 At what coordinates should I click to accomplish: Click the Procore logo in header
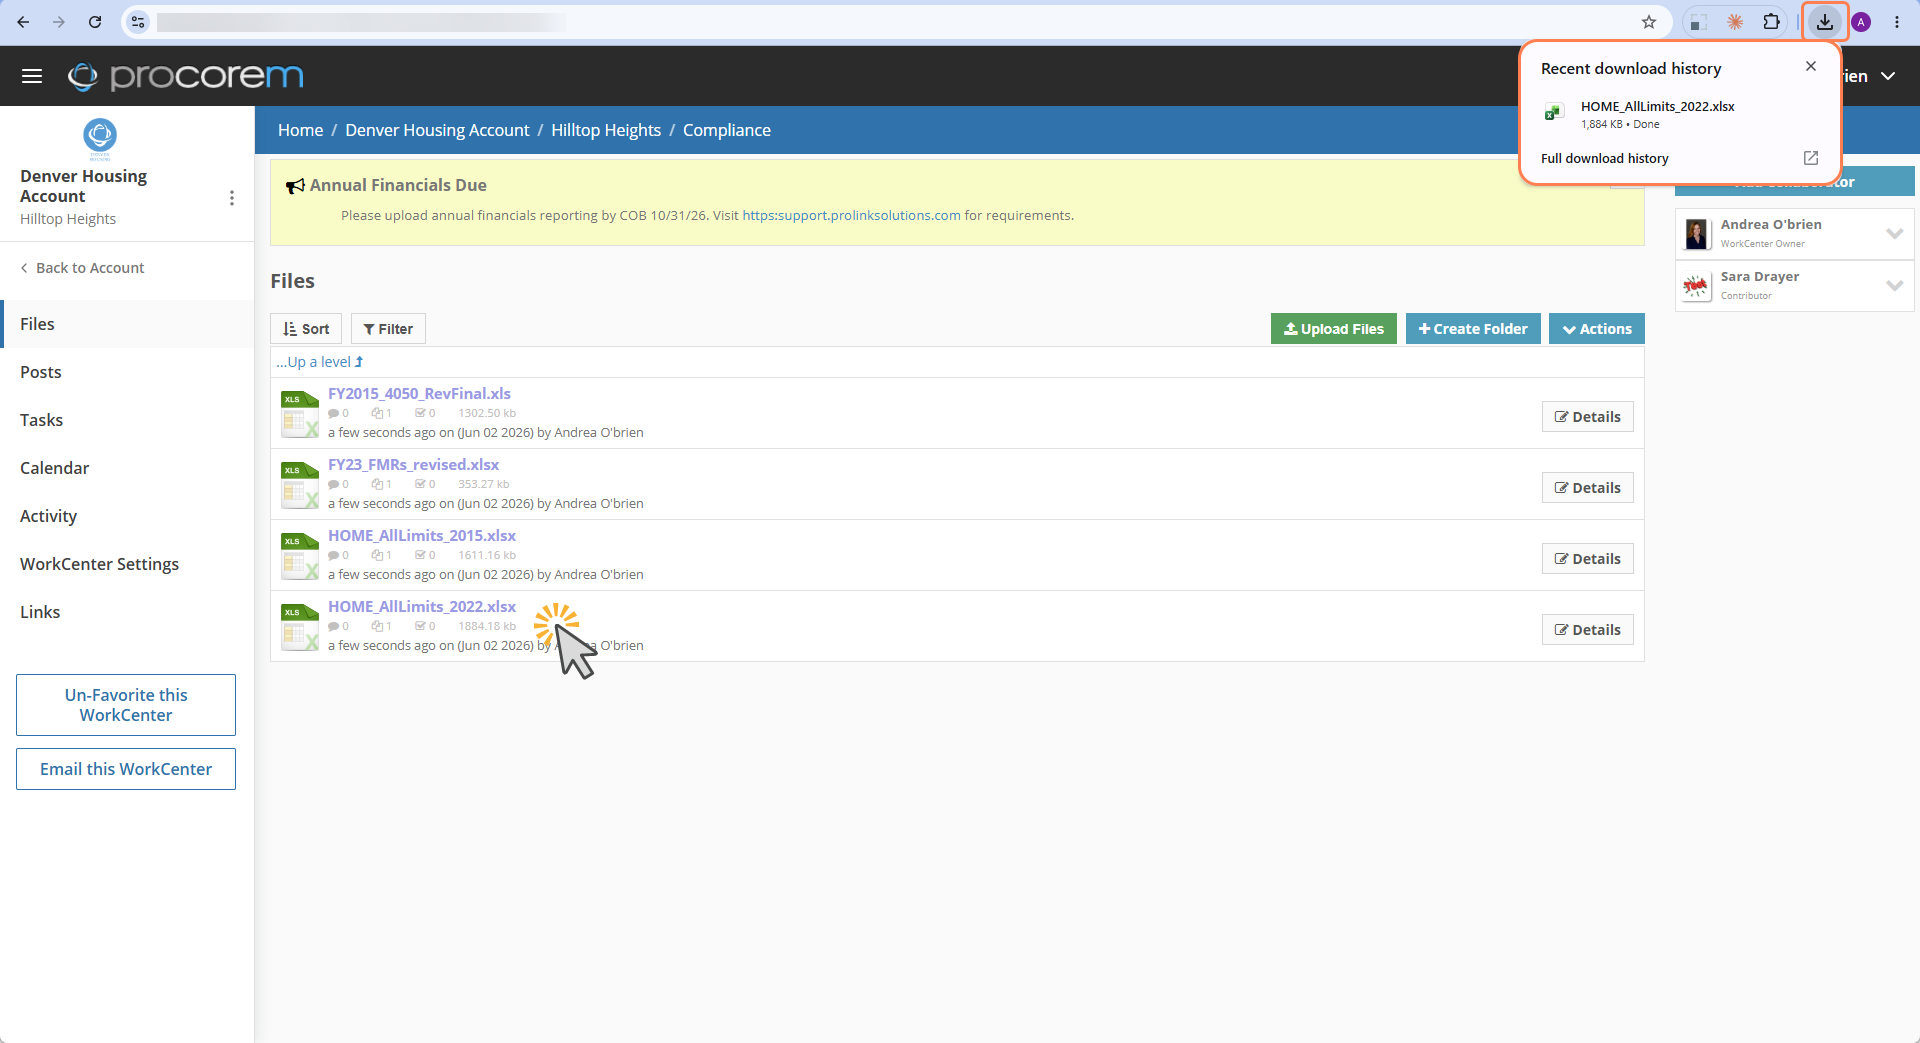186,76
